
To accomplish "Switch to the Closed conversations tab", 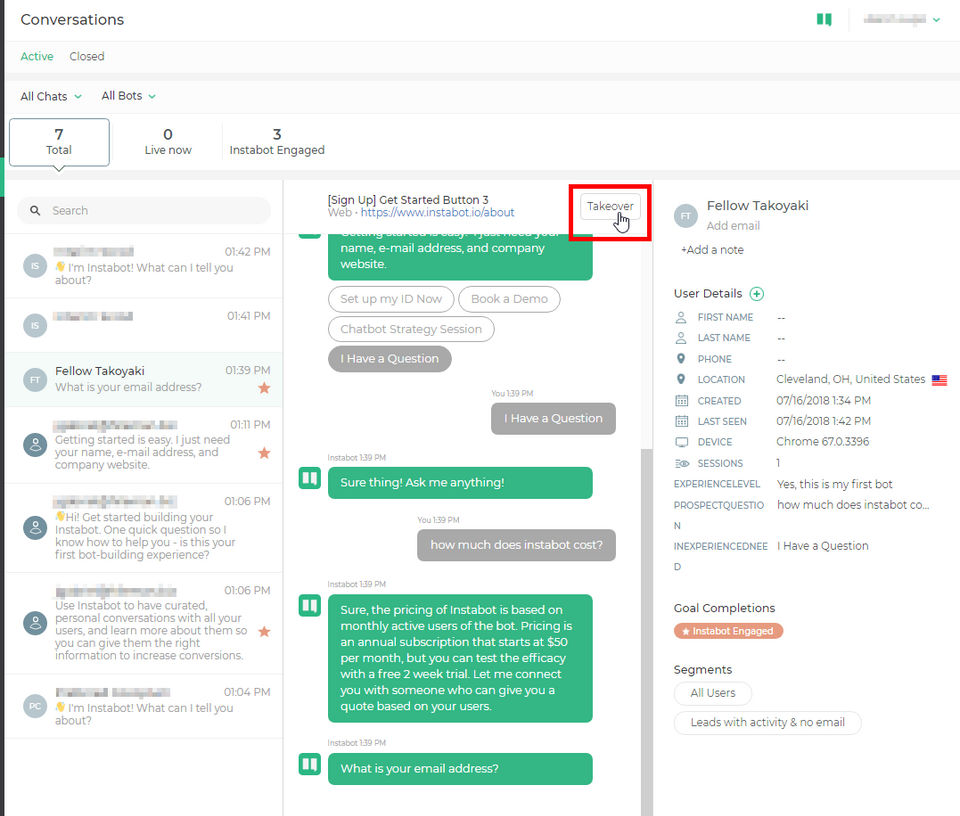I will tap(87, 56).
